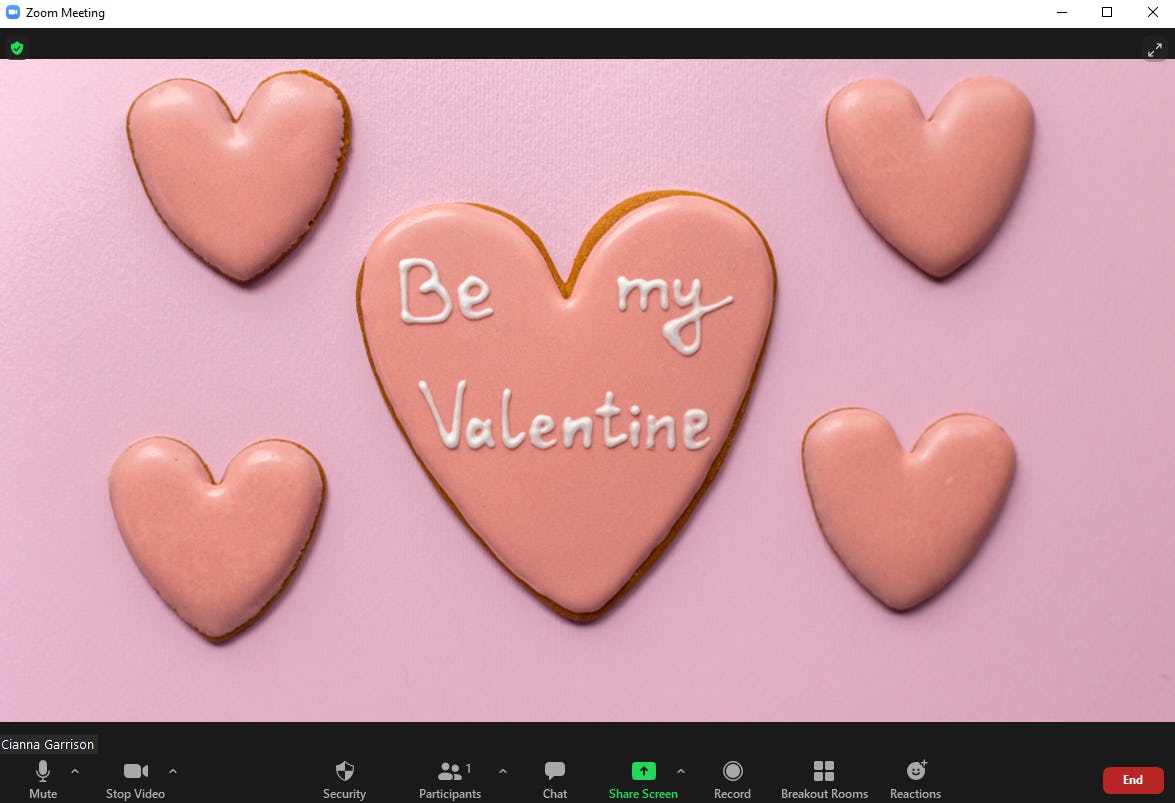Expand the Share Screen options
The height and width of the screenshot is (803, 1175).
point(681,772)
